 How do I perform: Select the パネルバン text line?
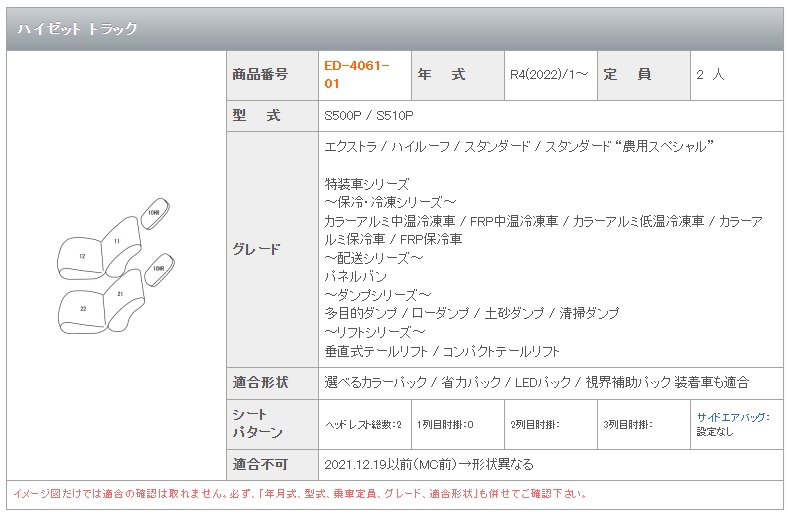[x=355, y=276]
